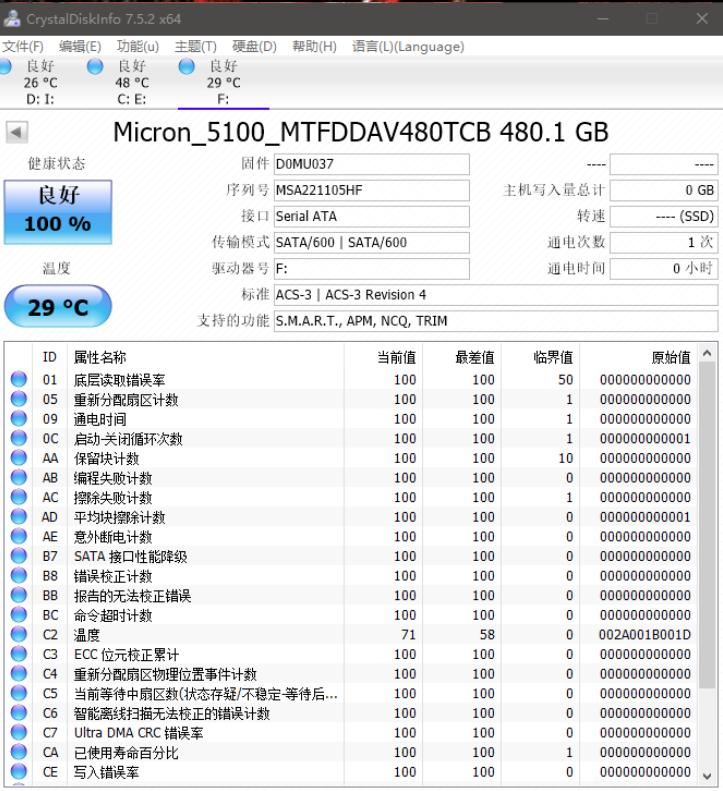Open the 主题(T) menu

tap(195, 46)
